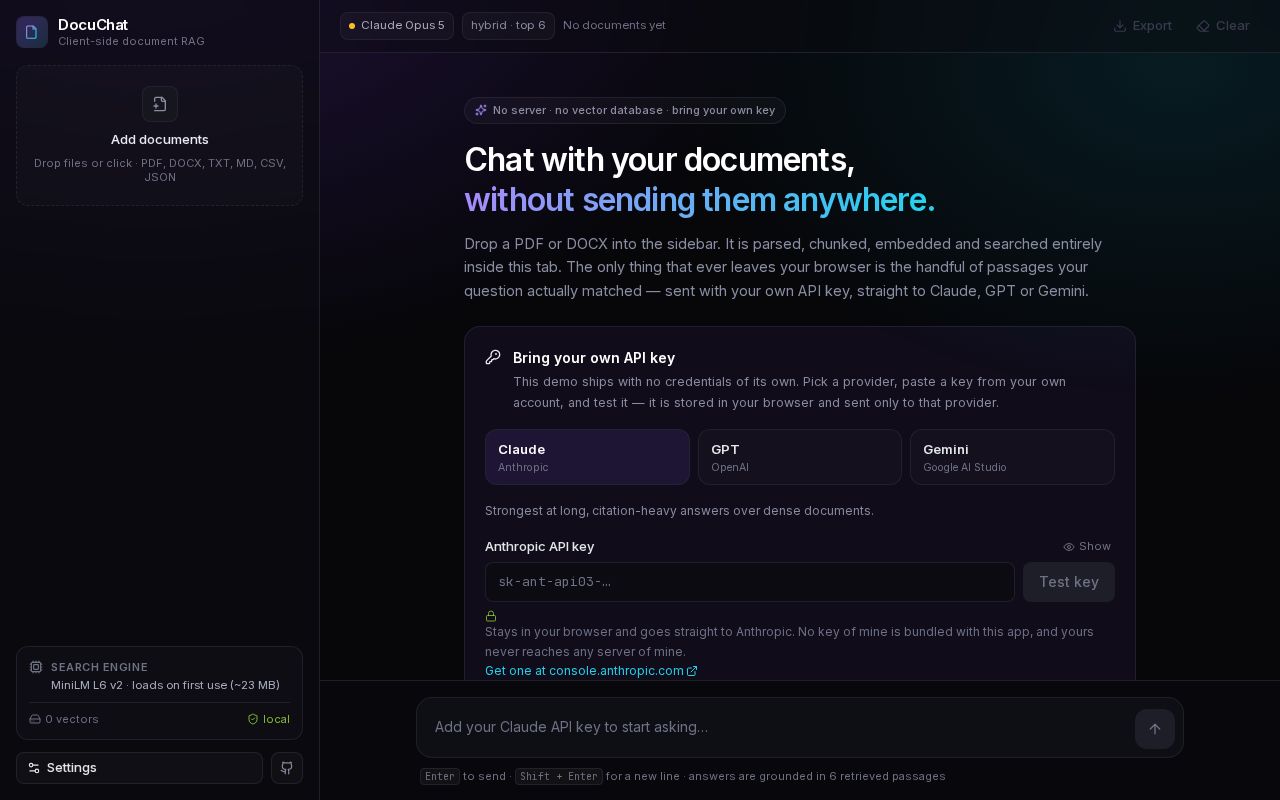The height and width of the screenshot is (800, 1280).
Task: Open the hybrid top 6 retrieval chip
Action: coord(508,26)
